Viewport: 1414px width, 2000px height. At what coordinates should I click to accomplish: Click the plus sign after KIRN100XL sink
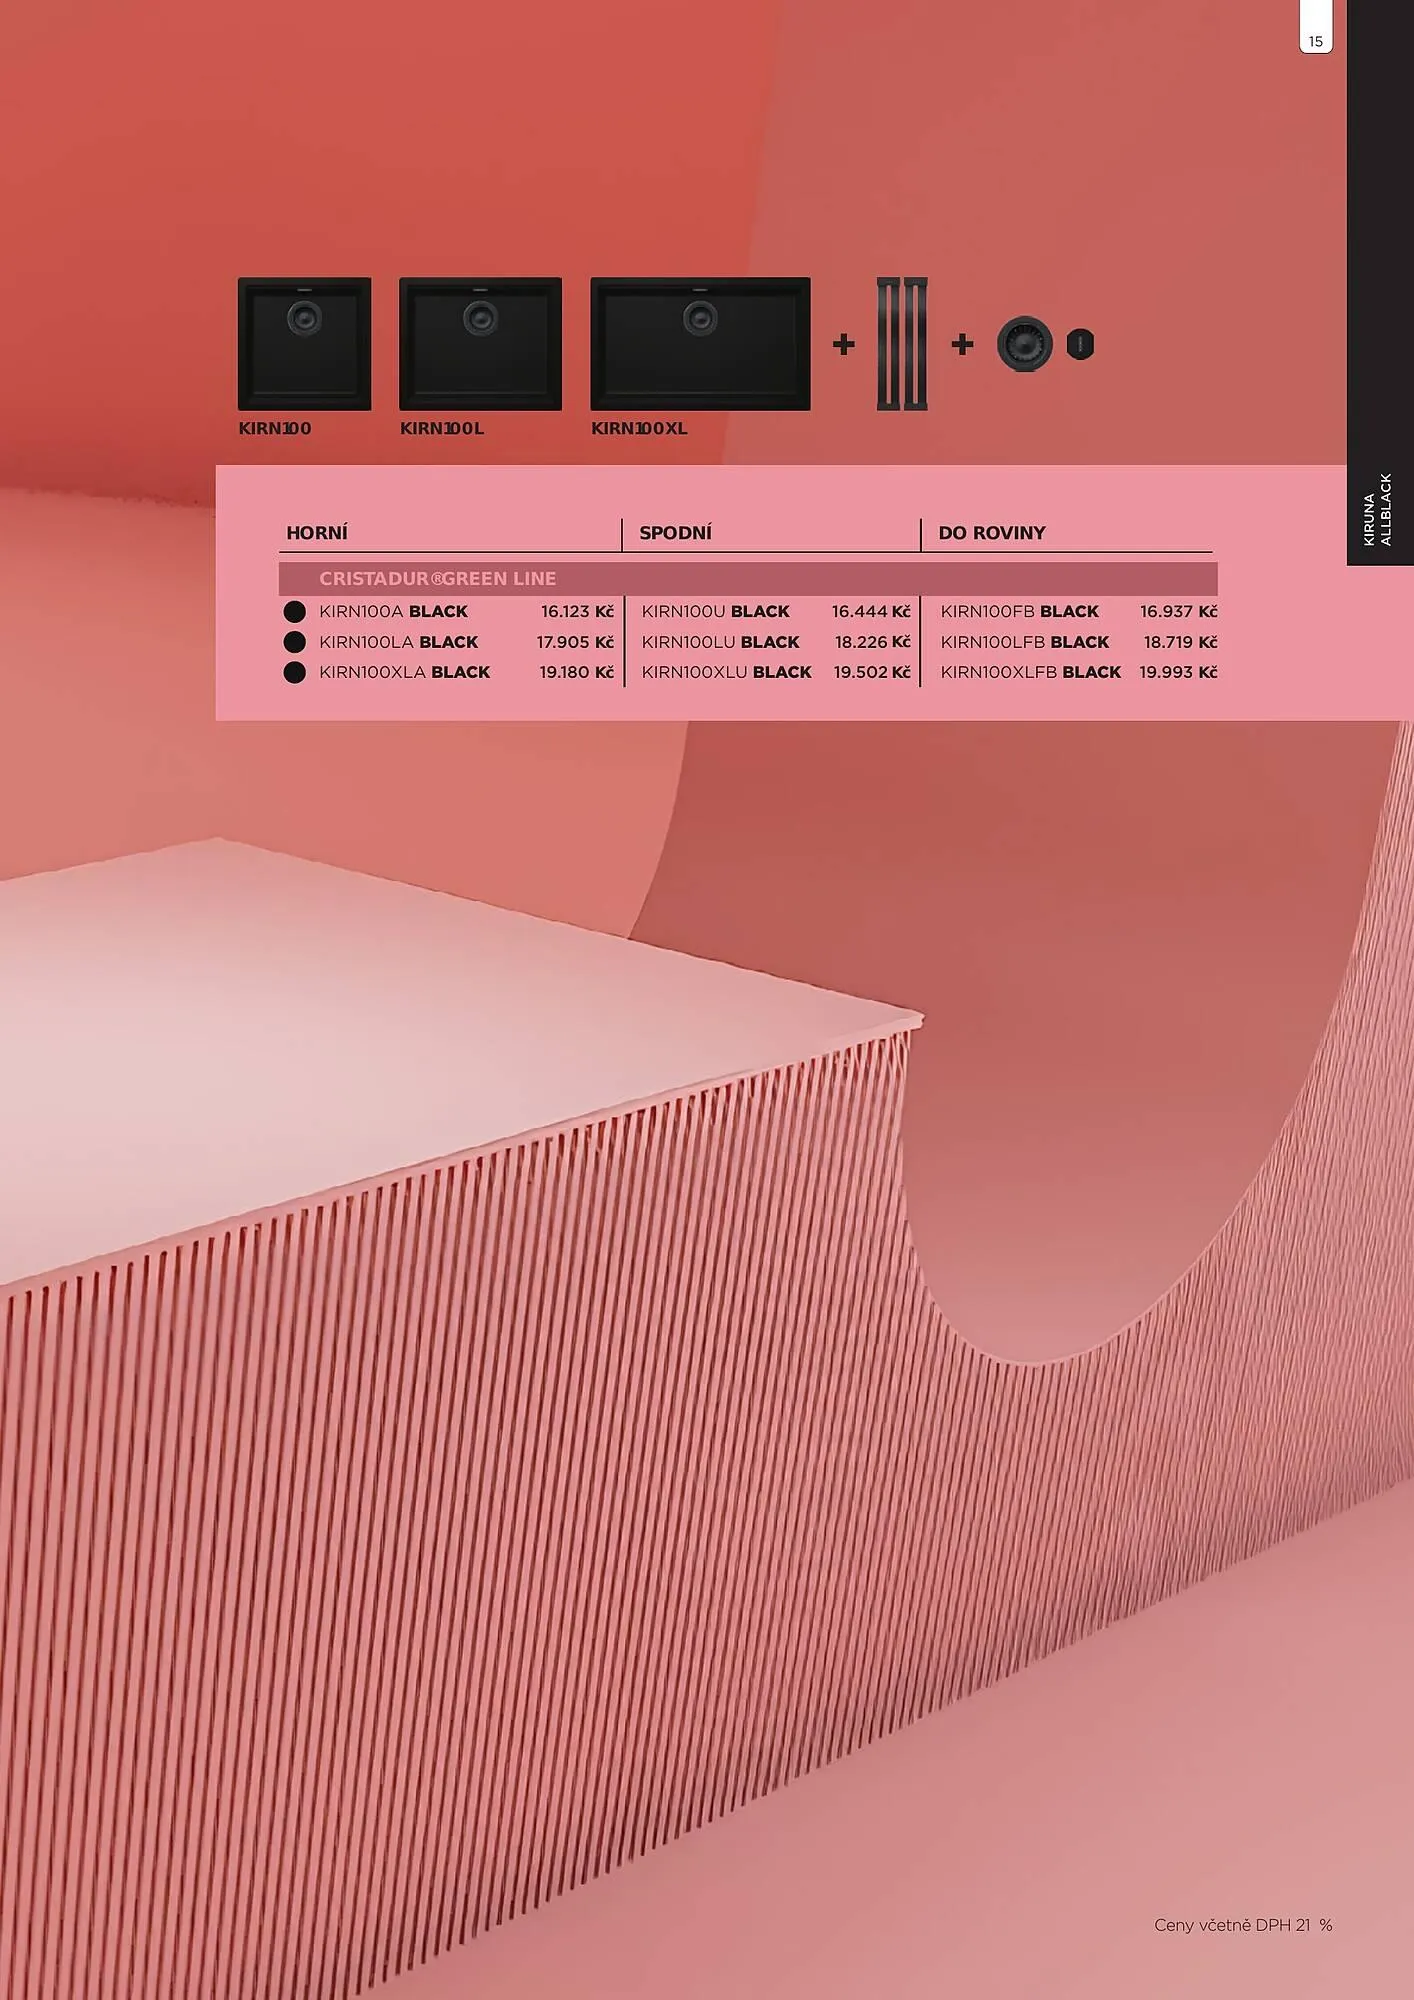843,344
